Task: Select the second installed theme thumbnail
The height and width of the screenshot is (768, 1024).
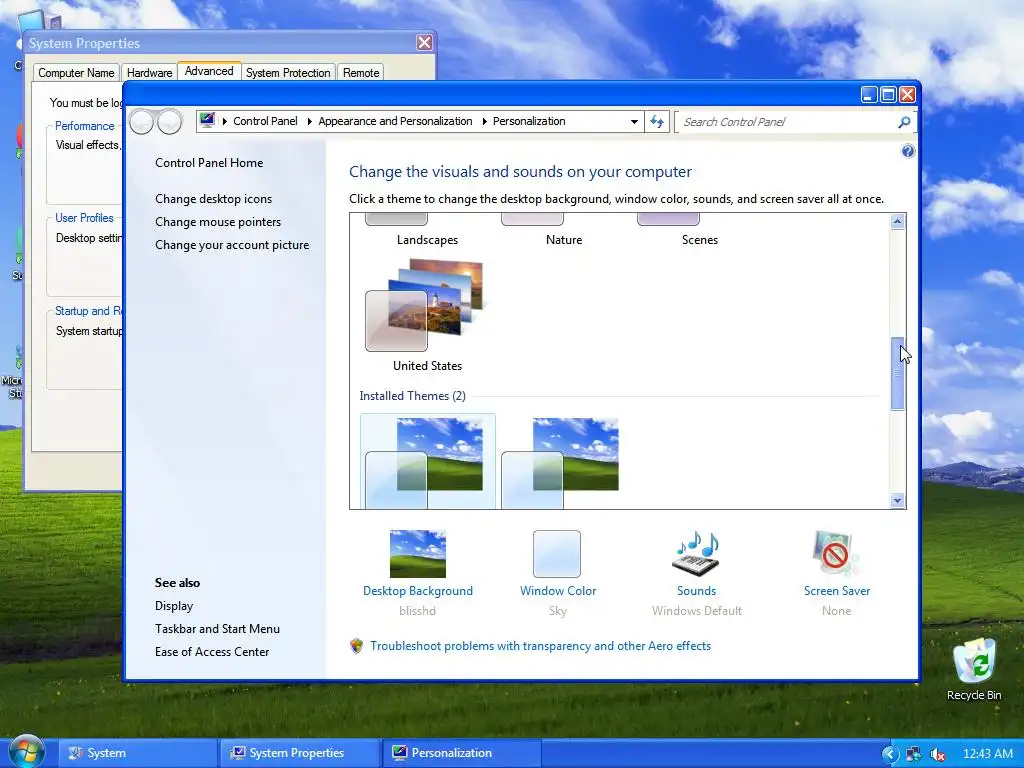Action: (560, 462)
